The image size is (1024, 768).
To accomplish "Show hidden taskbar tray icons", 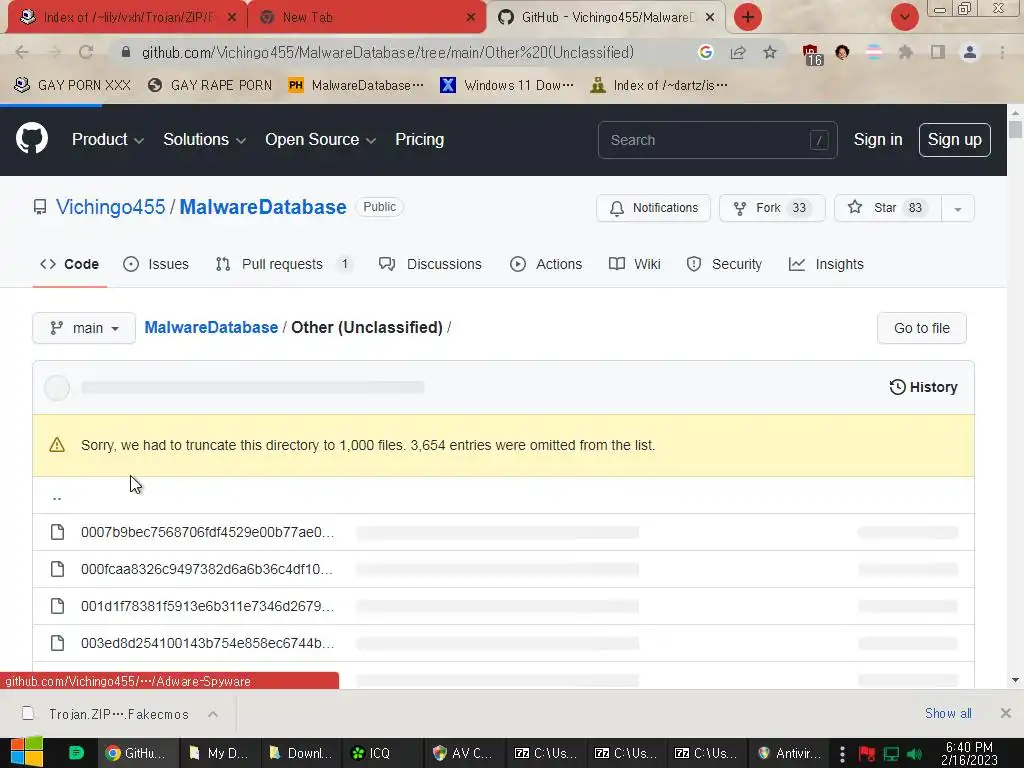I will tap(842, 754).
